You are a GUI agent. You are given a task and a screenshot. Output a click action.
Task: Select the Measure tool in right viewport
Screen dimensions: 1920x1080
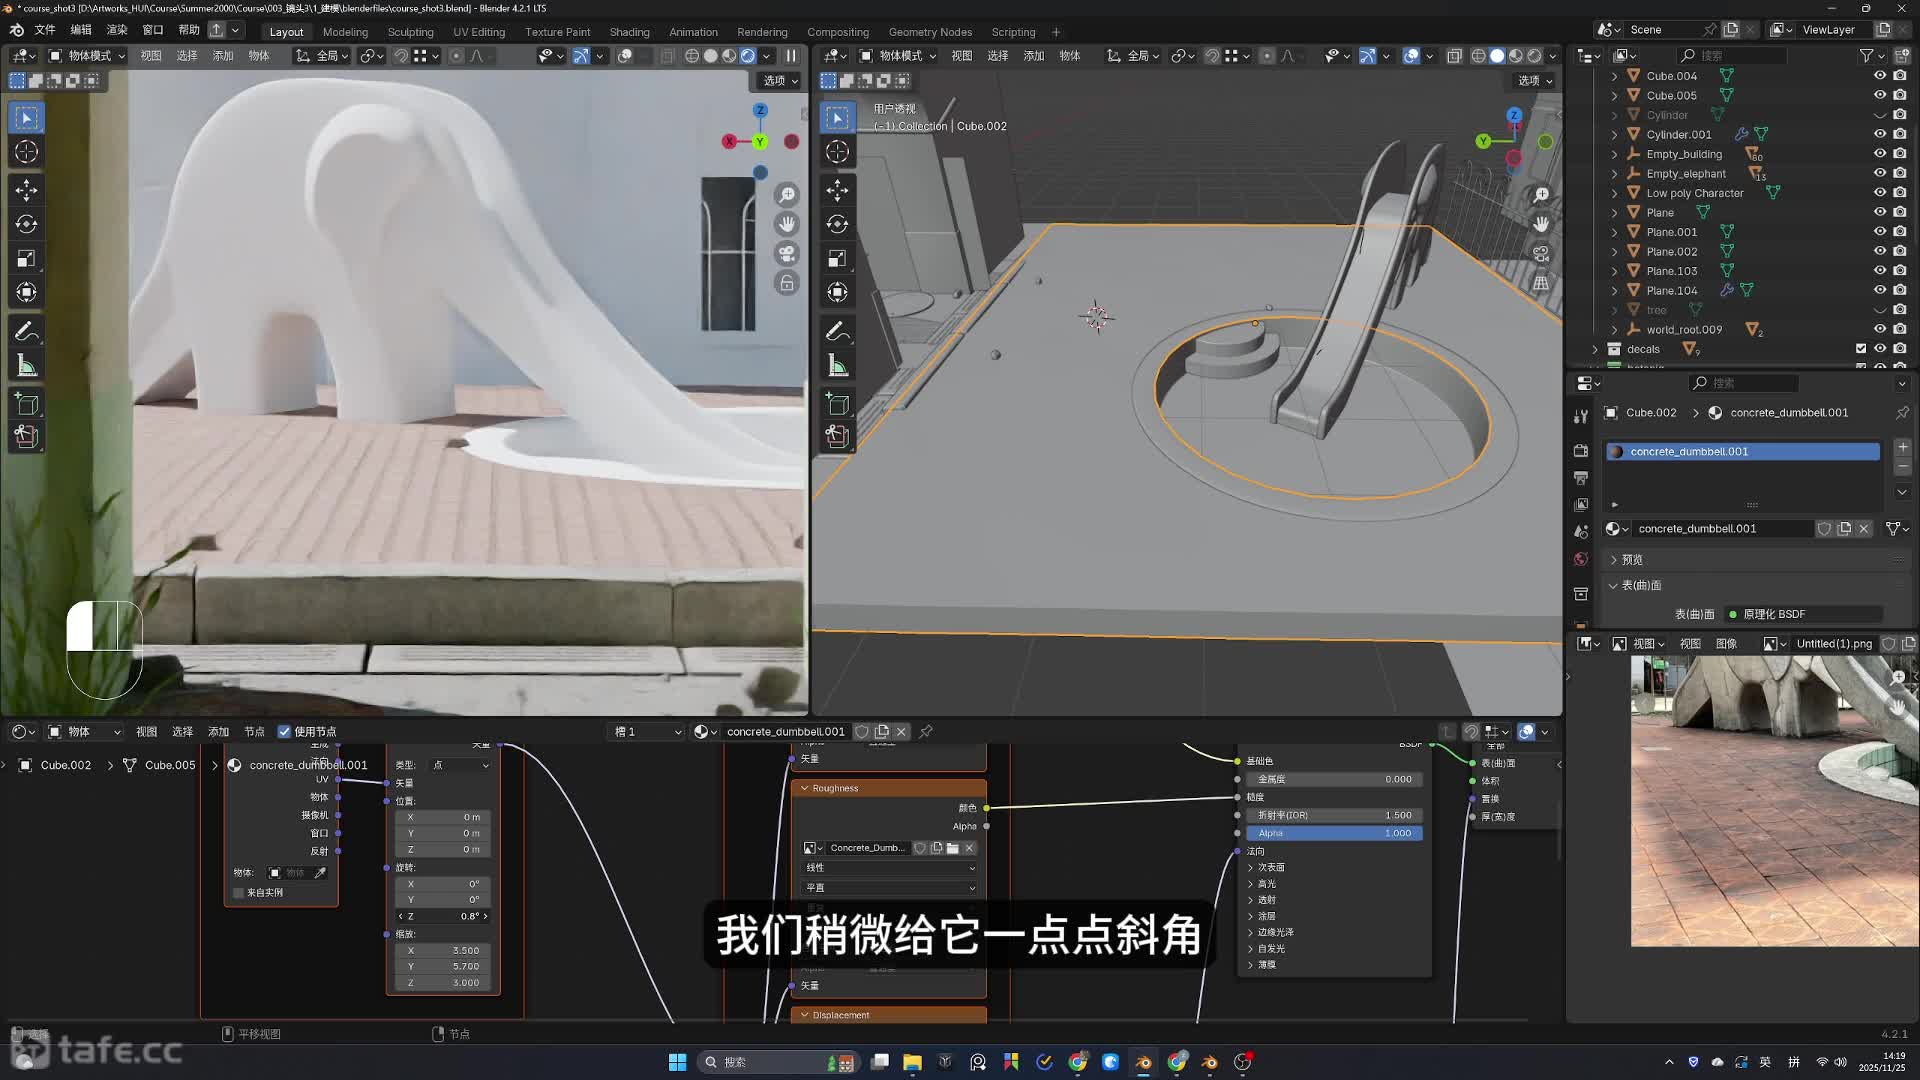click(x=838, y=366)
